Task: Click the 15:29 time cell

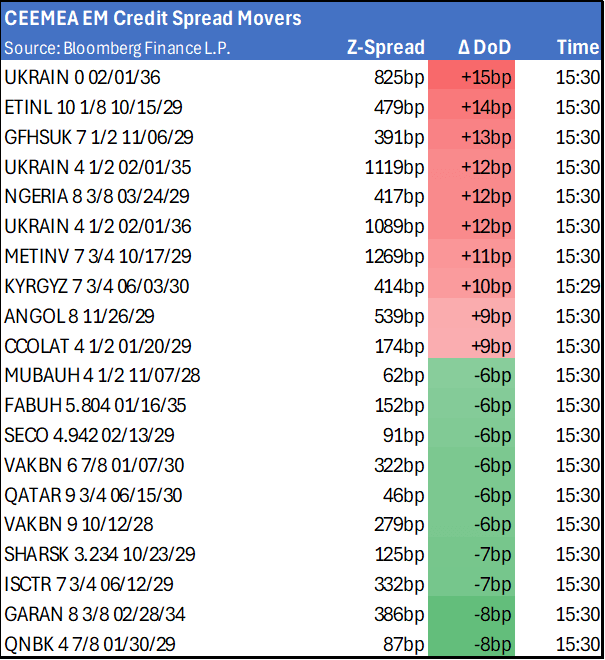Action: coord(578,286)
